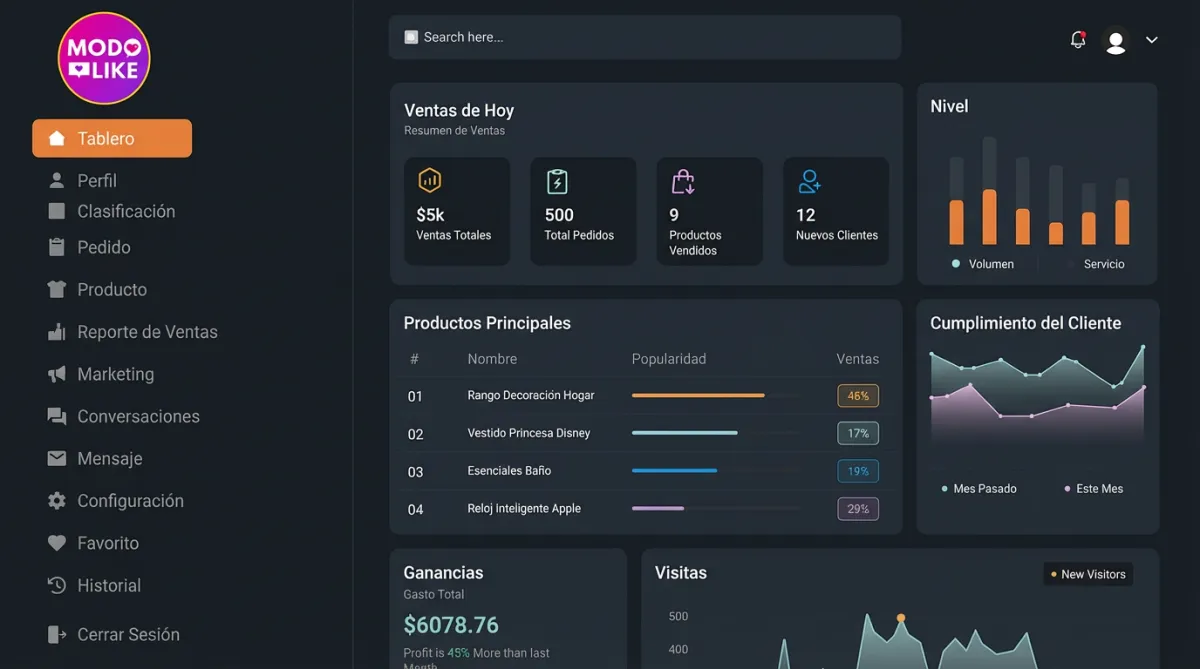Click the home icon beside Tablero
The width and height of the screenshot is (1200, 669).
57,138
